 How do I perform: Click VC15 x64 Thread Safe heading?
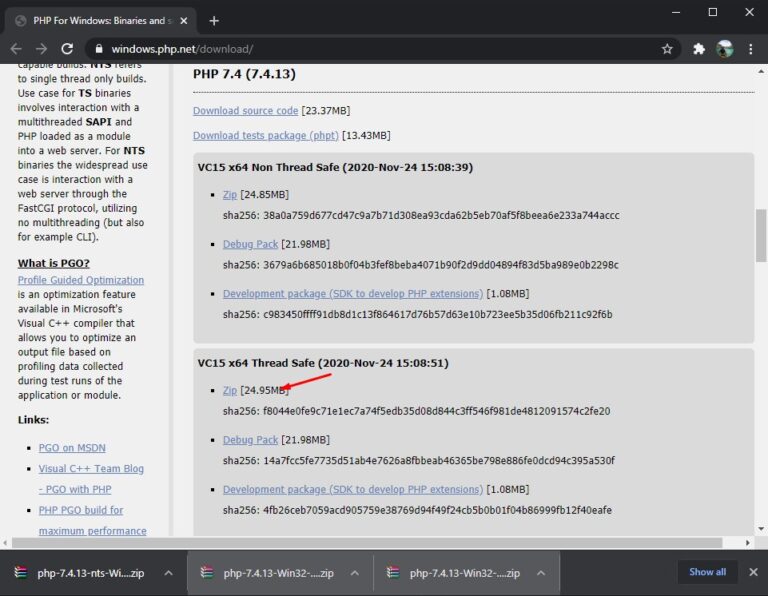click(x=323, y=363)
